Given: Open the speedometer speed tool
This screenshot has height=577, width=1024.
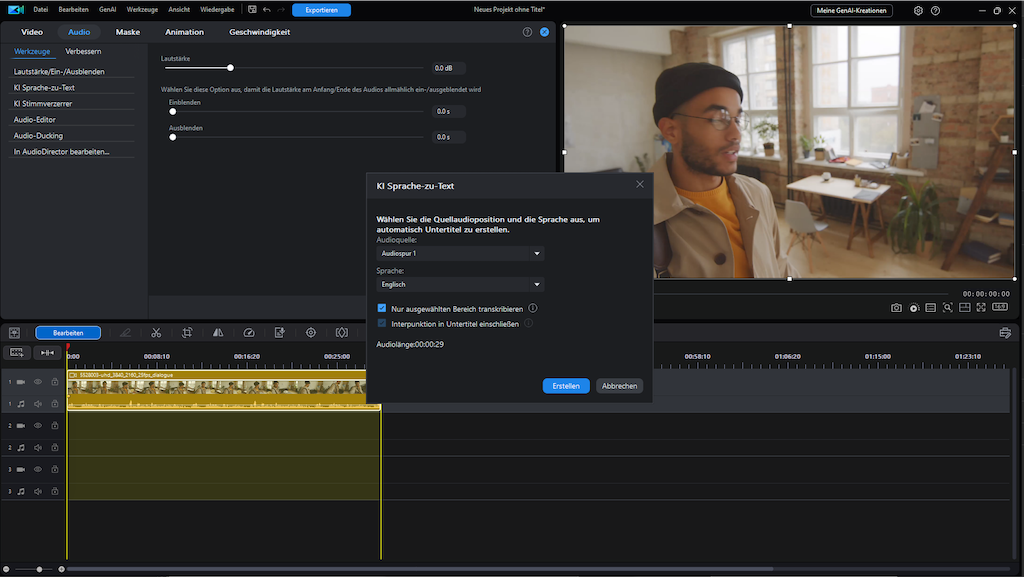Looking at the screenshot, I should (x=249, y=333).
